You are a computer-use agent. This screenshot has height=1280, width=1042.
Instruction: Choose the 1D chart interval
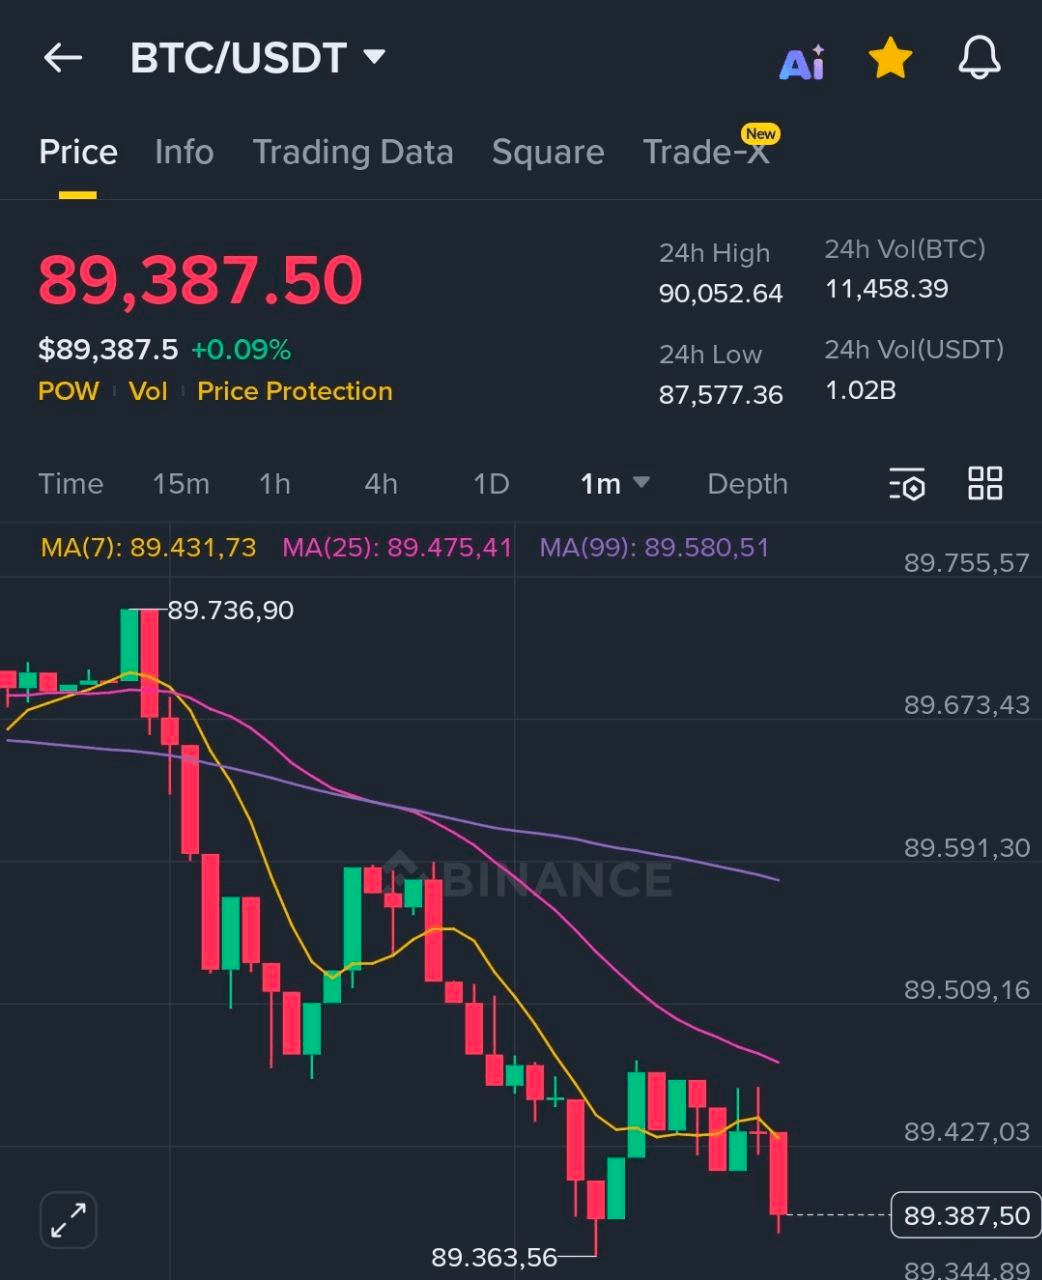pos(491,484)
